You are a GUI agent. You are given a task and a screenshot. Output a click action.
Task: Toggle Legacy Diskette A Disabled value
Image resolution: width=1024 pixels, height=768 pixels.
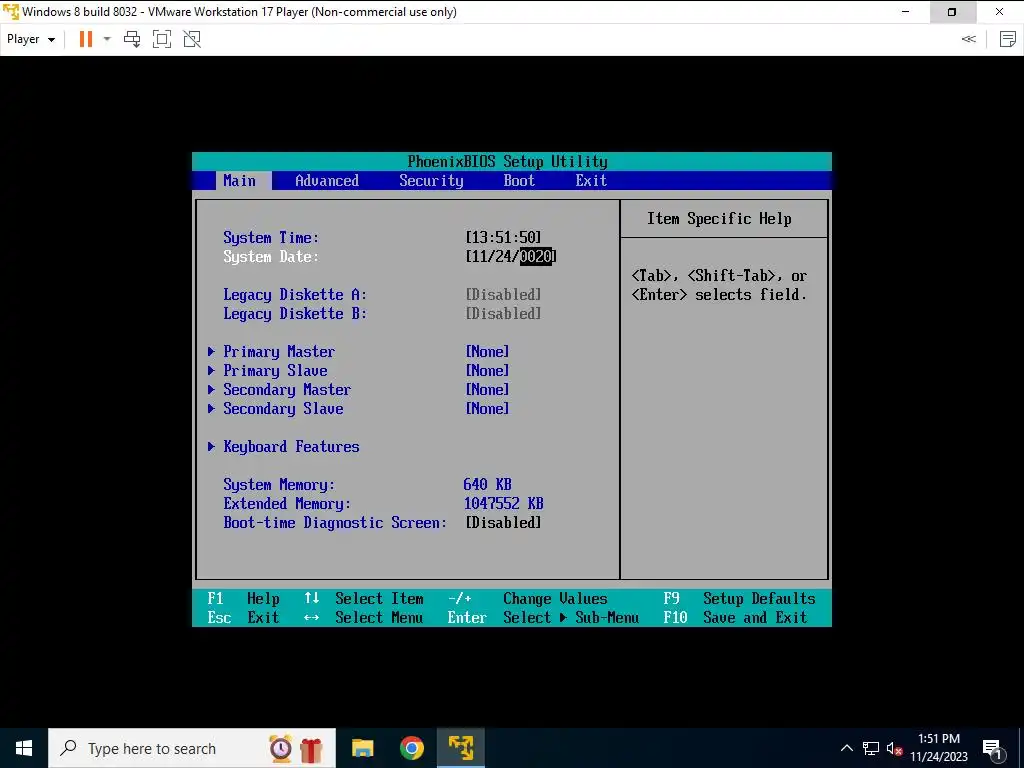click(504, 295)
